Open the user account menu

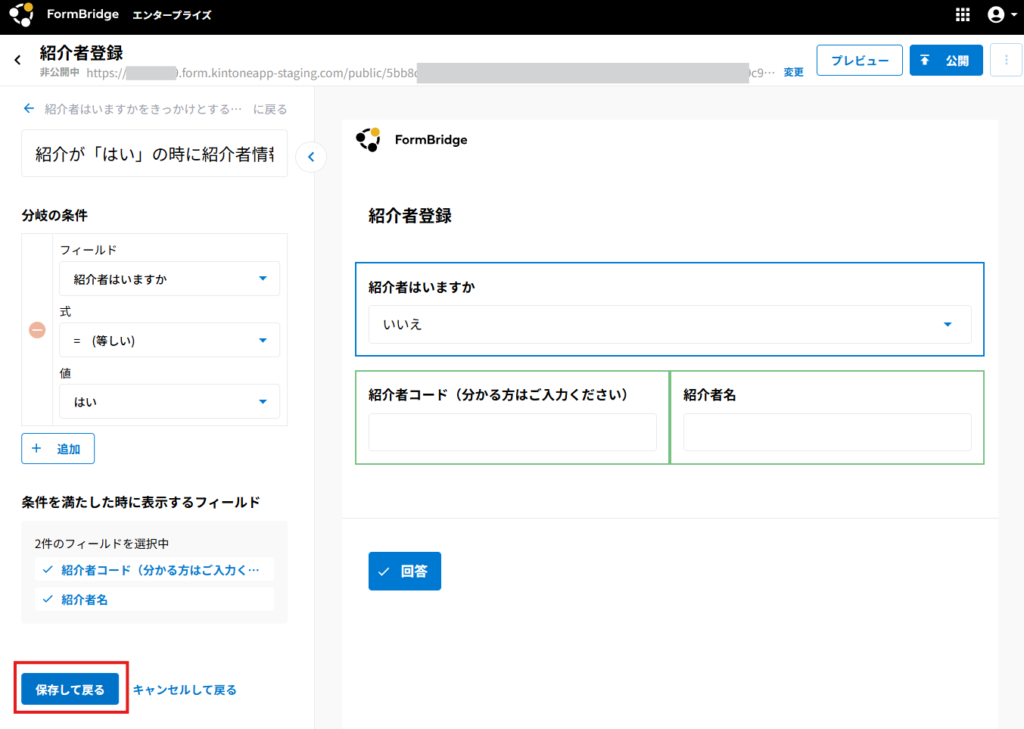coord(995,15)
